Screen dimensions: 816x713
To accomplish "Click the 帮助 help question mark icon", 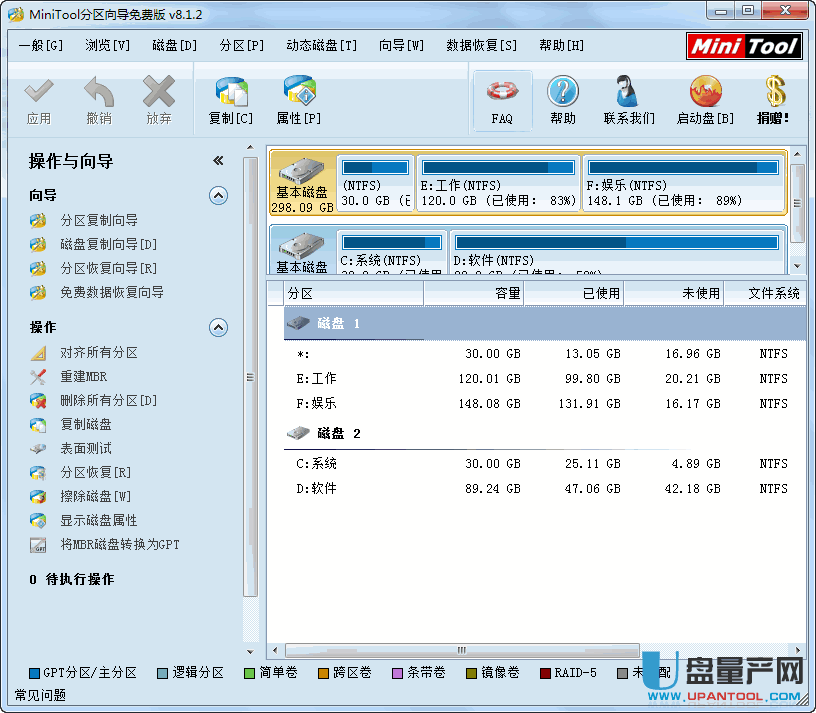I will pyautogui.click(x=563, y=100).
